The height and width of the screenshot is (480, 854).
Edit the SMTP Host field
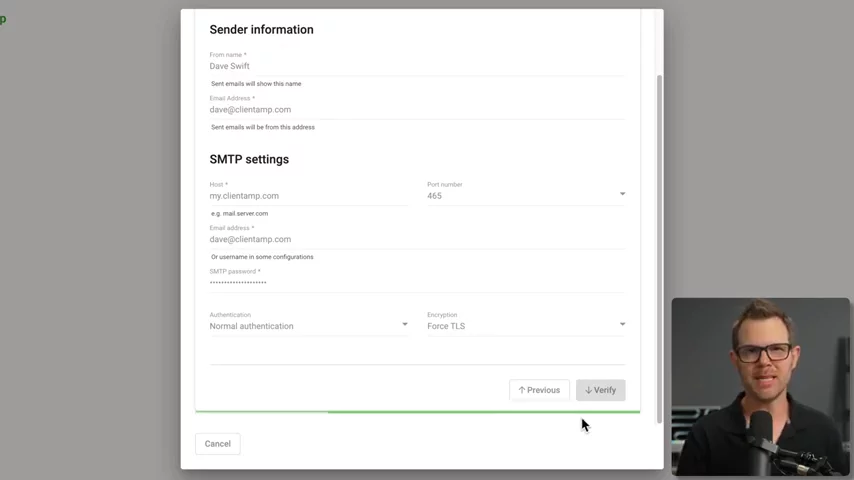307,196
